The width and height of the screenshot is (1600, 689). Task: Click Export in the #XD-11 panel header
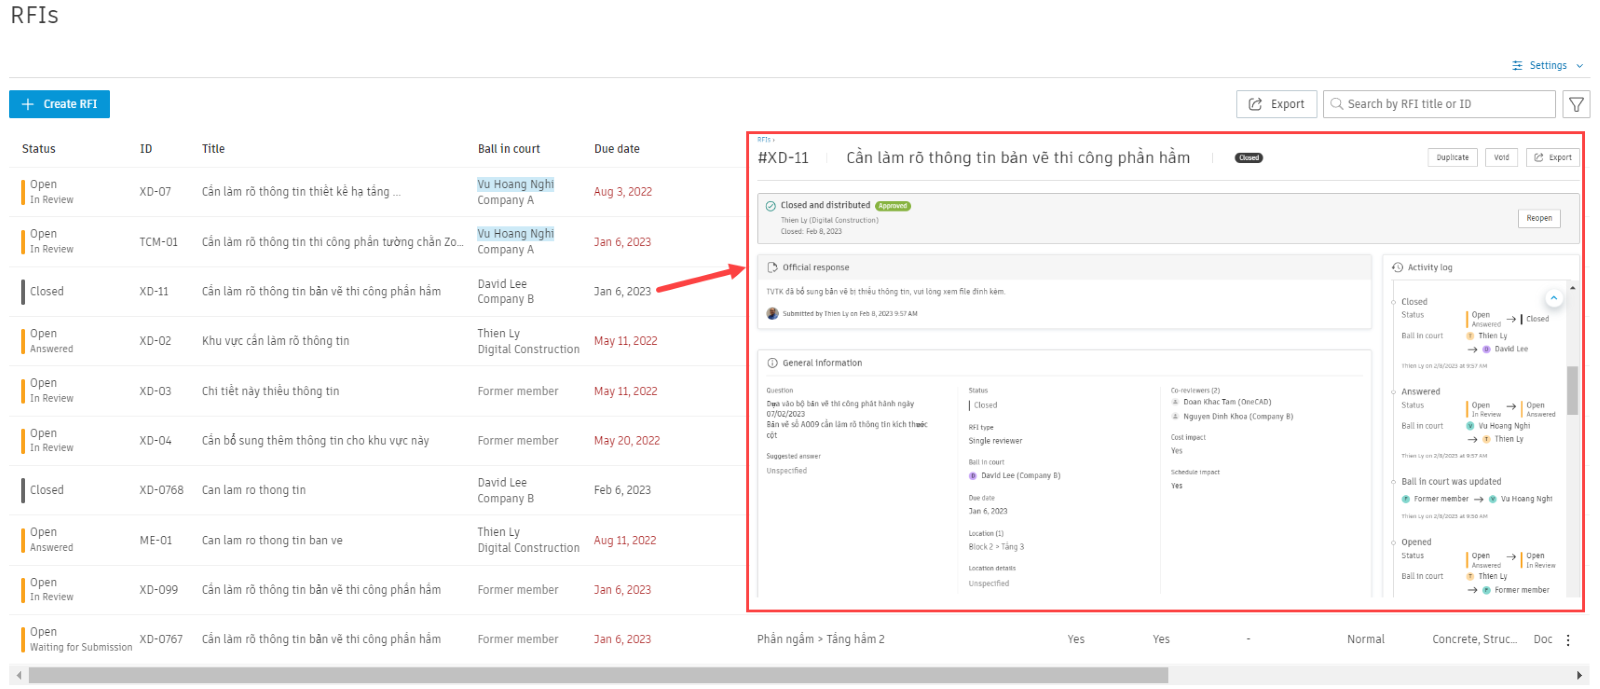tap(1553, 158)
